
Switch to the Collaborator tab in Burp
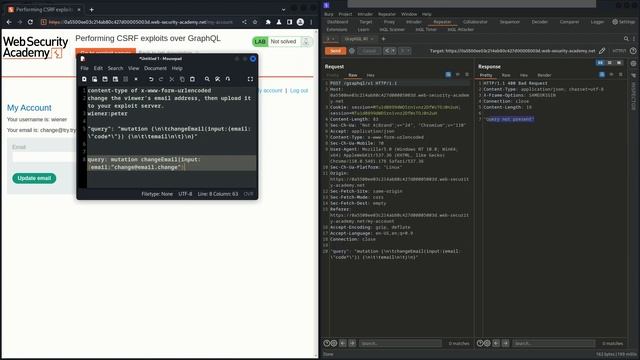[x=475, y=22]
